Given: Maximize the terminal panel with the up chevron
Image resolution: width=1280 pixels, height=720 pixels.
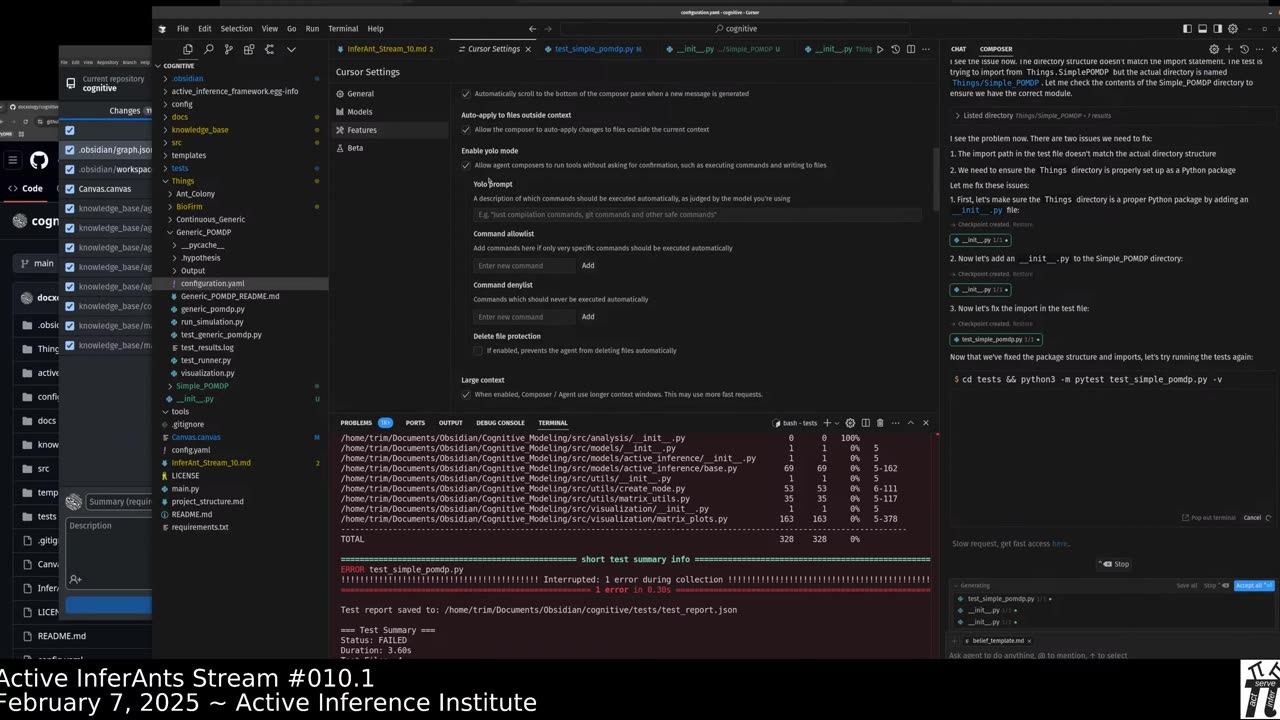Looking at the screenshot, I should tap(910, 423).
